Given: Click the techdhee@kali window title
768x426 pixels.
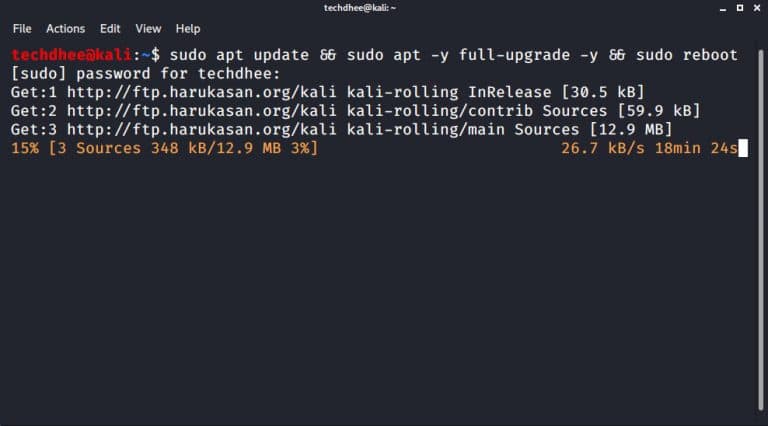Looking at the screenshot, I should click(384, 8).
